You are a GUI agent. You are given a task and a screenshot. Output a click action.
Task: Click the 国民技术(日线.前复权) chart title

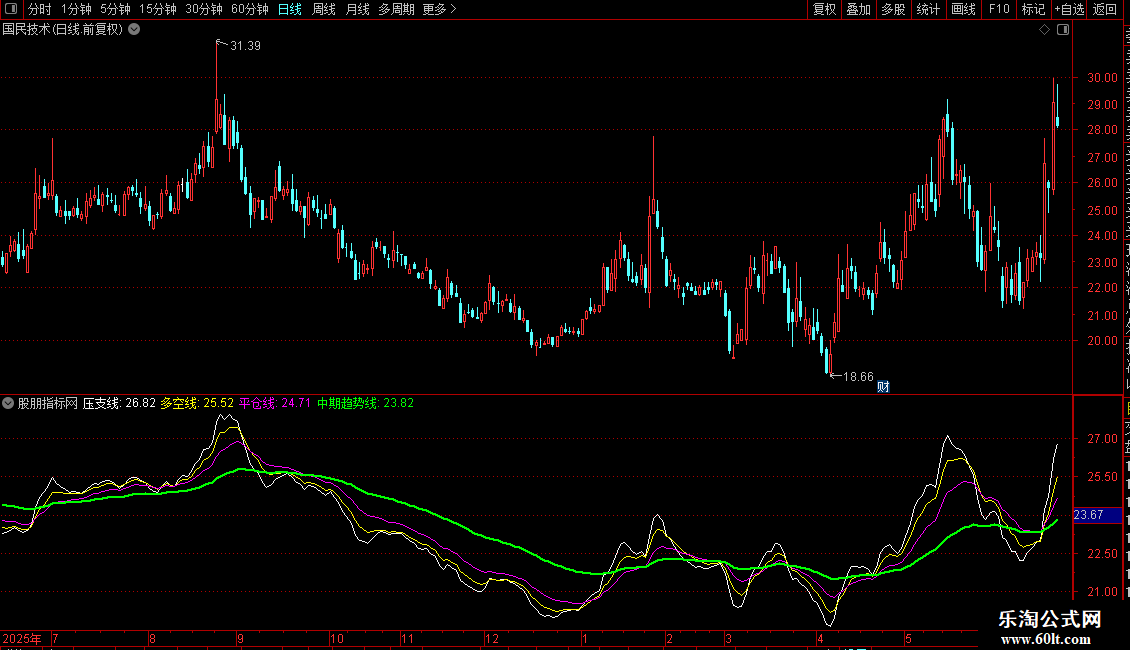tap(63, 30)
